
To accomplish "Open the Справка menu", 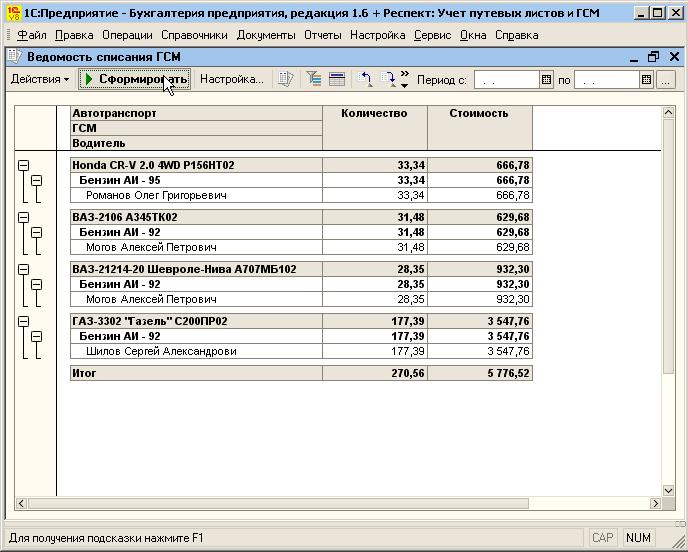I will pyautogui.click(x=516, y=35).
